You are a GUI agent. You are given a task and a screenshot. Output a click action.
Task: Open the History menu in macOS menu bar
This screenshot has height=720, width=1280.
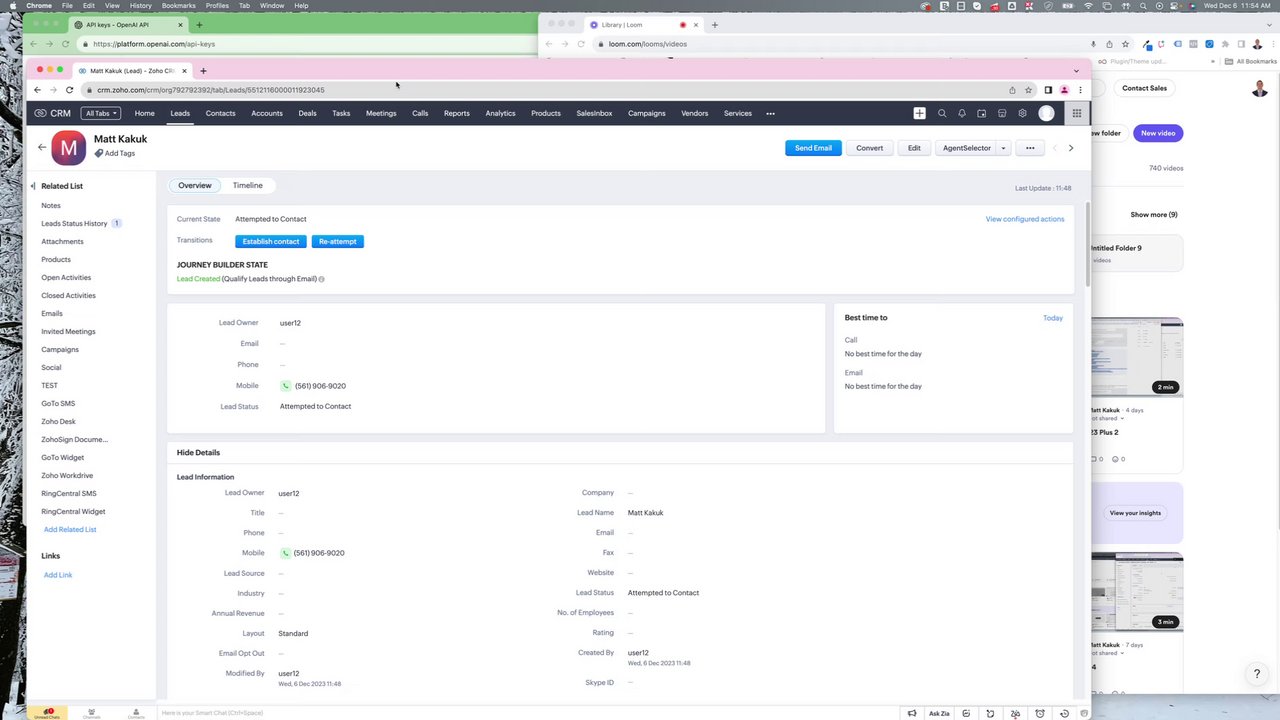coord(140,5)
